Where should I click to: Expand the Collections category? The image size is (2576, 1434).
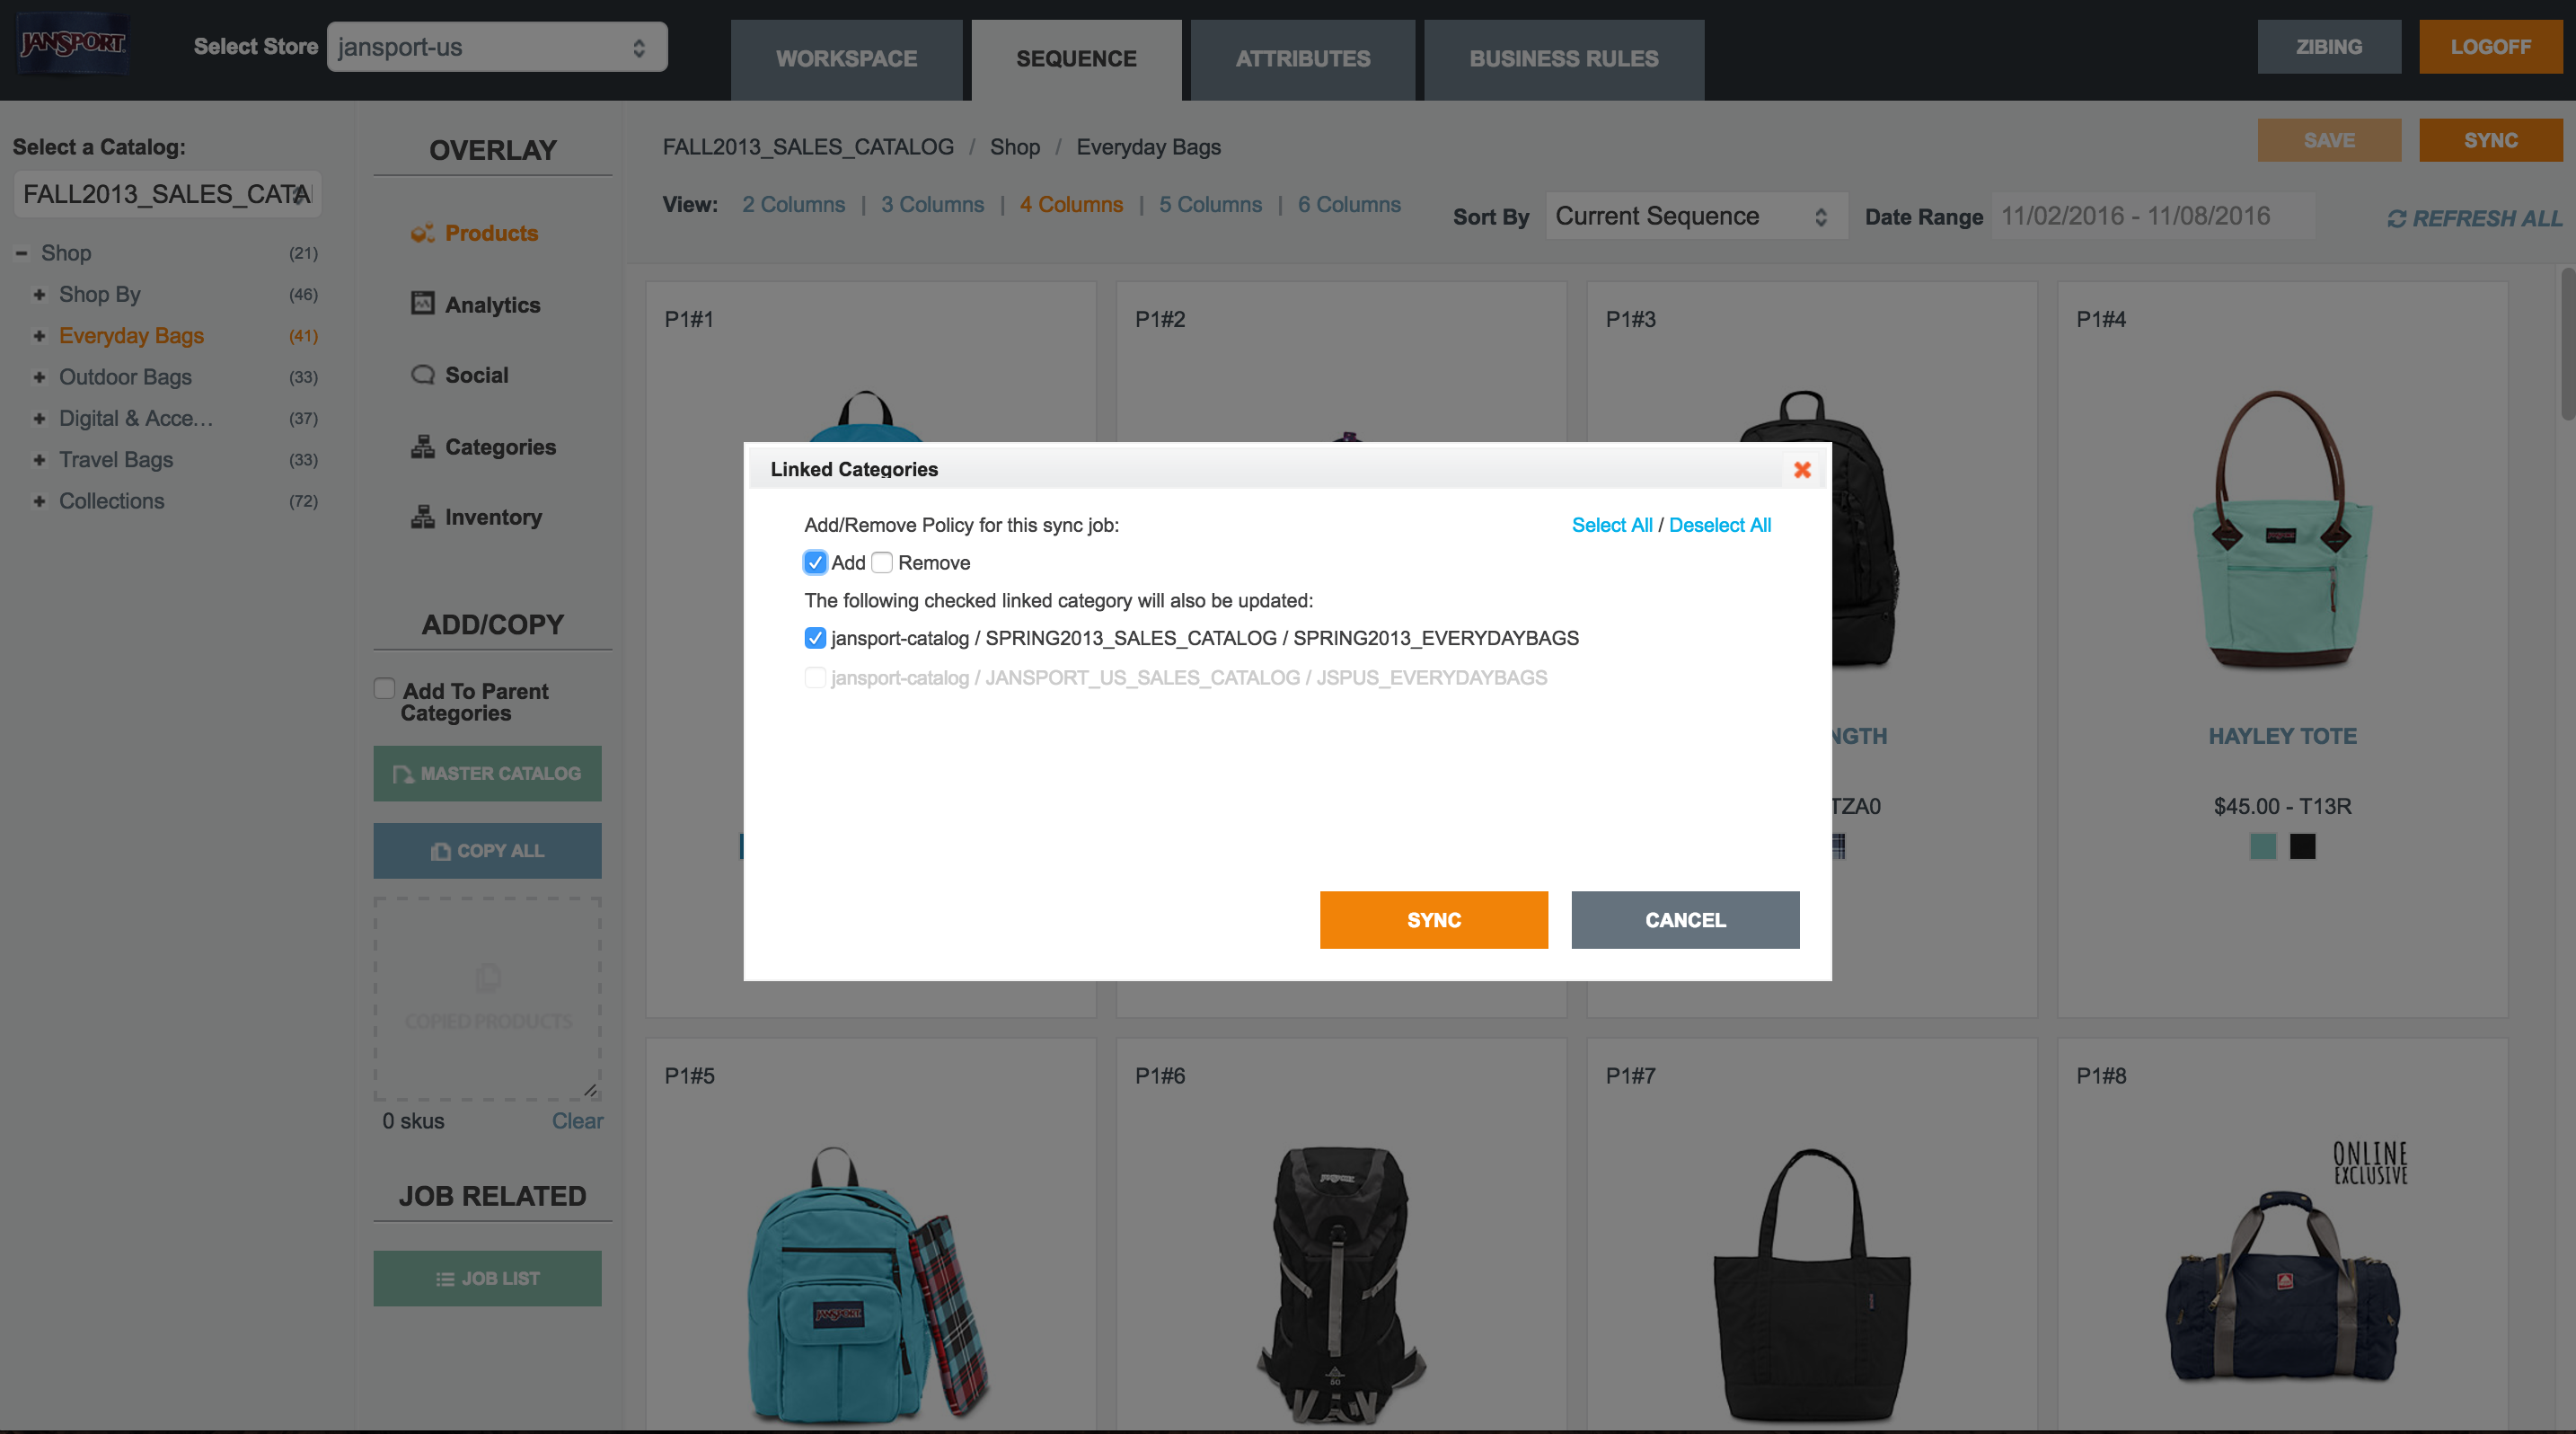[x=39, y=501]
